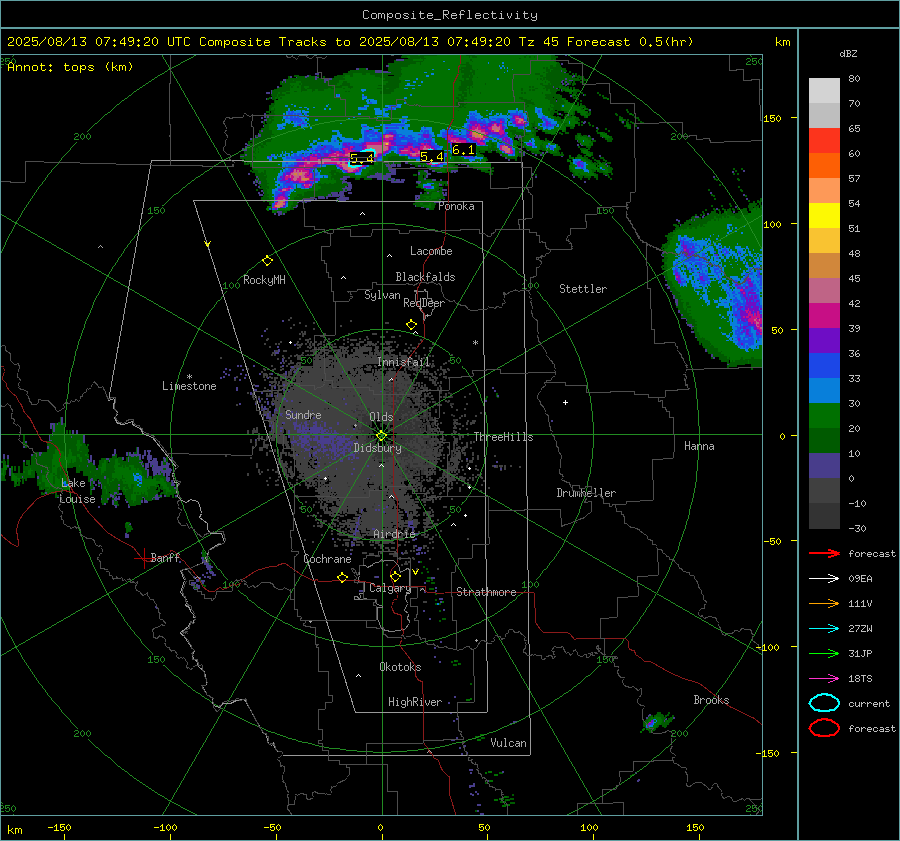
Task: Click the Sylvan town label
Action: [382, 295]
